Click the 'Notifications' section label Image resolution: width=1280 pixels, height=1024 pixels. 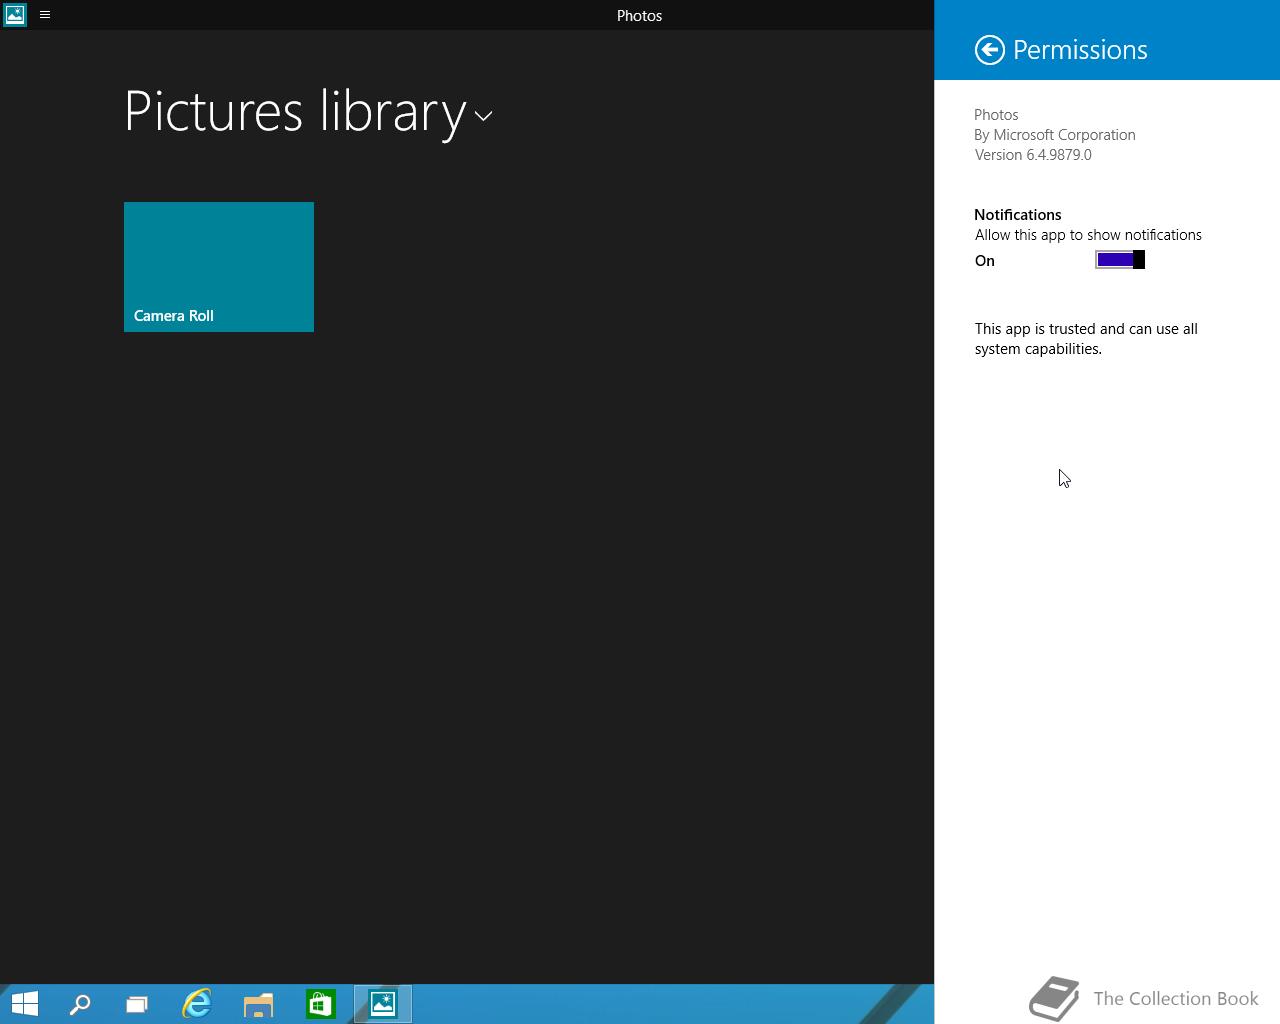[x=1018, y=215]
